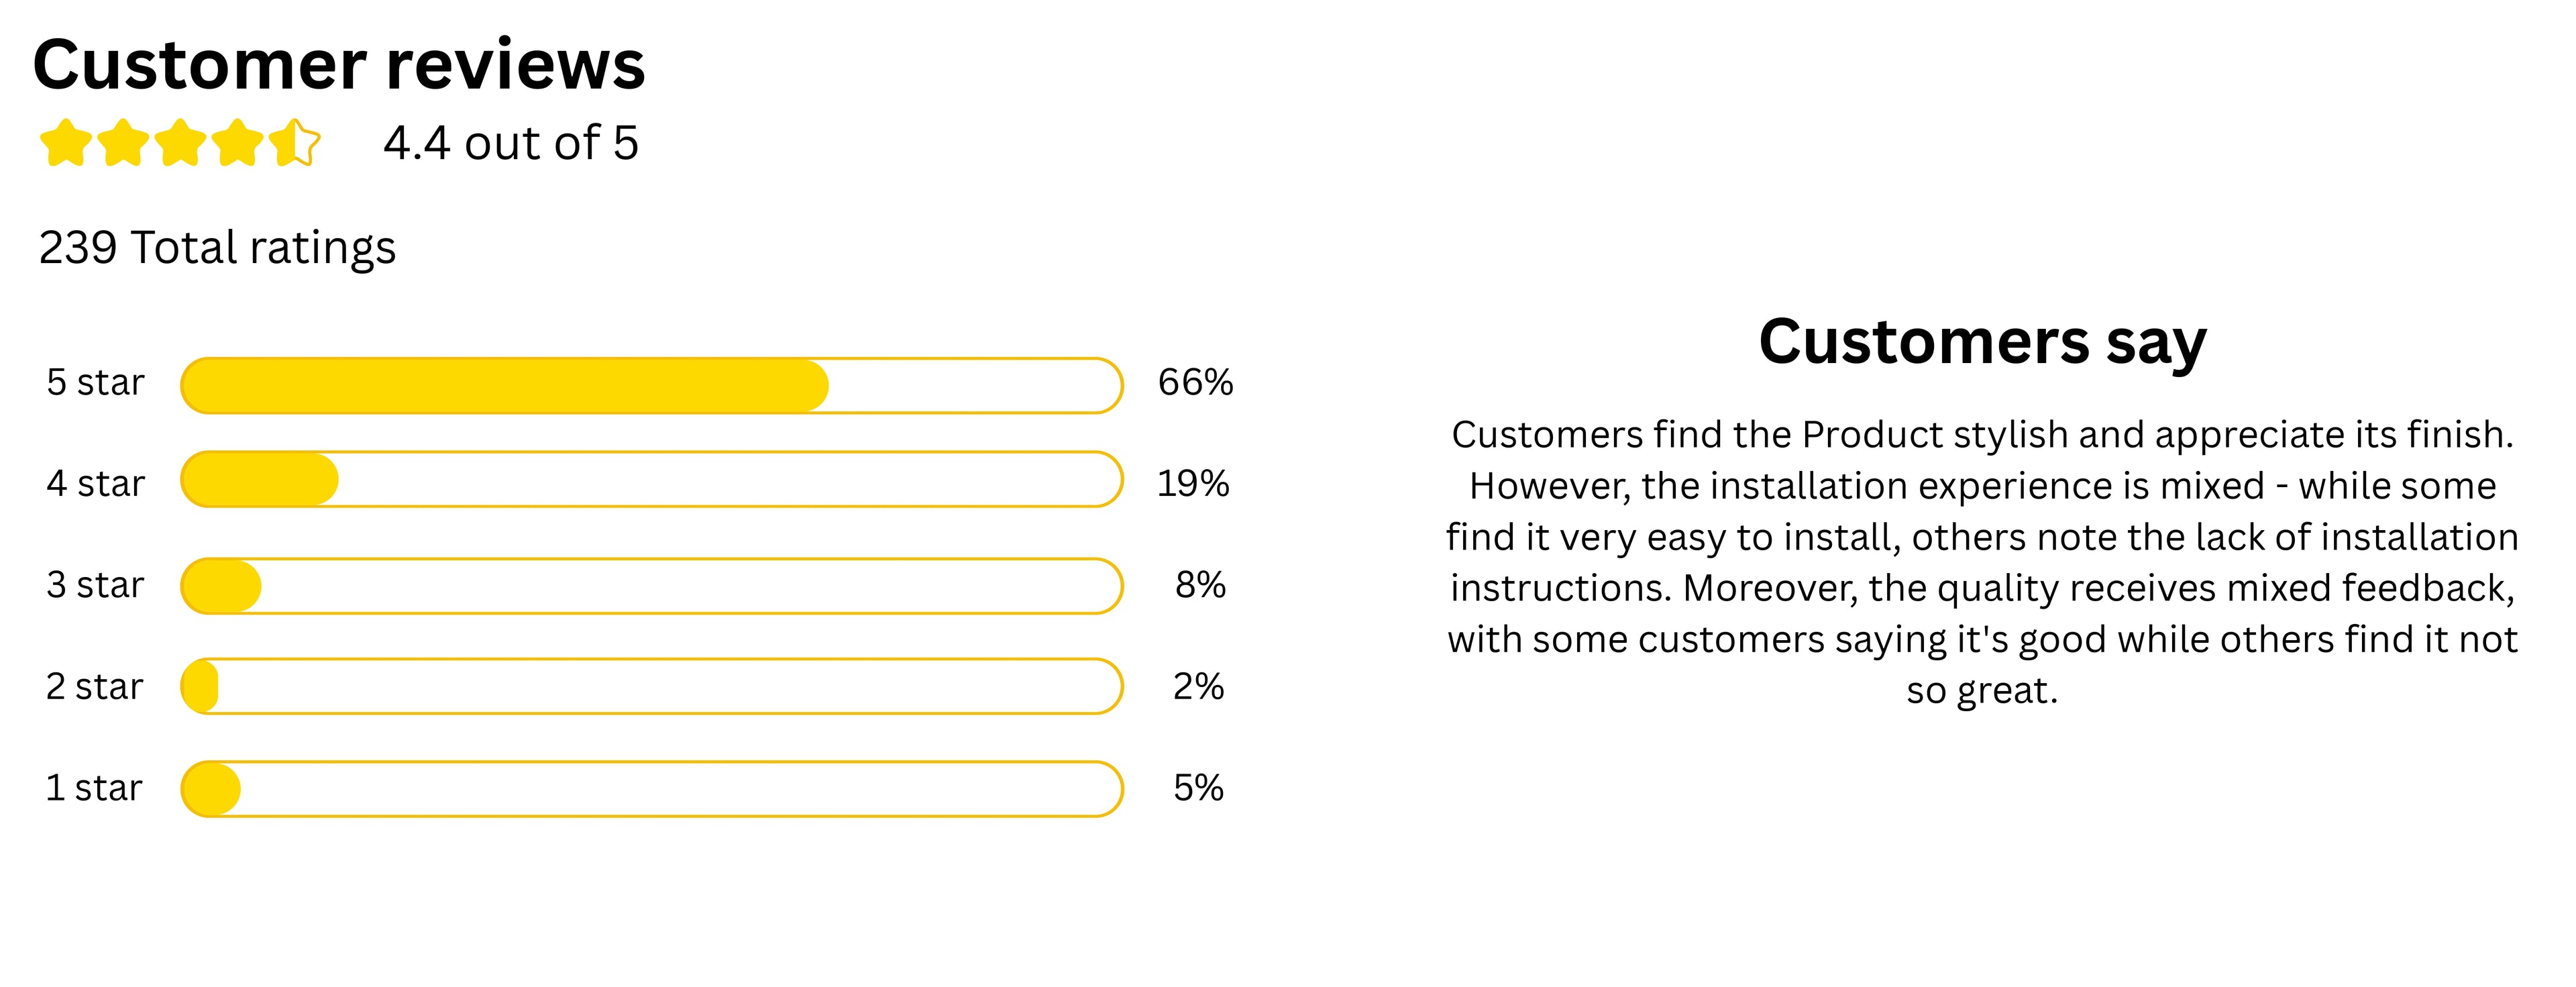Click the 19% percentage link
This screenshot has height=987, width=2576.
point(1193,483)
